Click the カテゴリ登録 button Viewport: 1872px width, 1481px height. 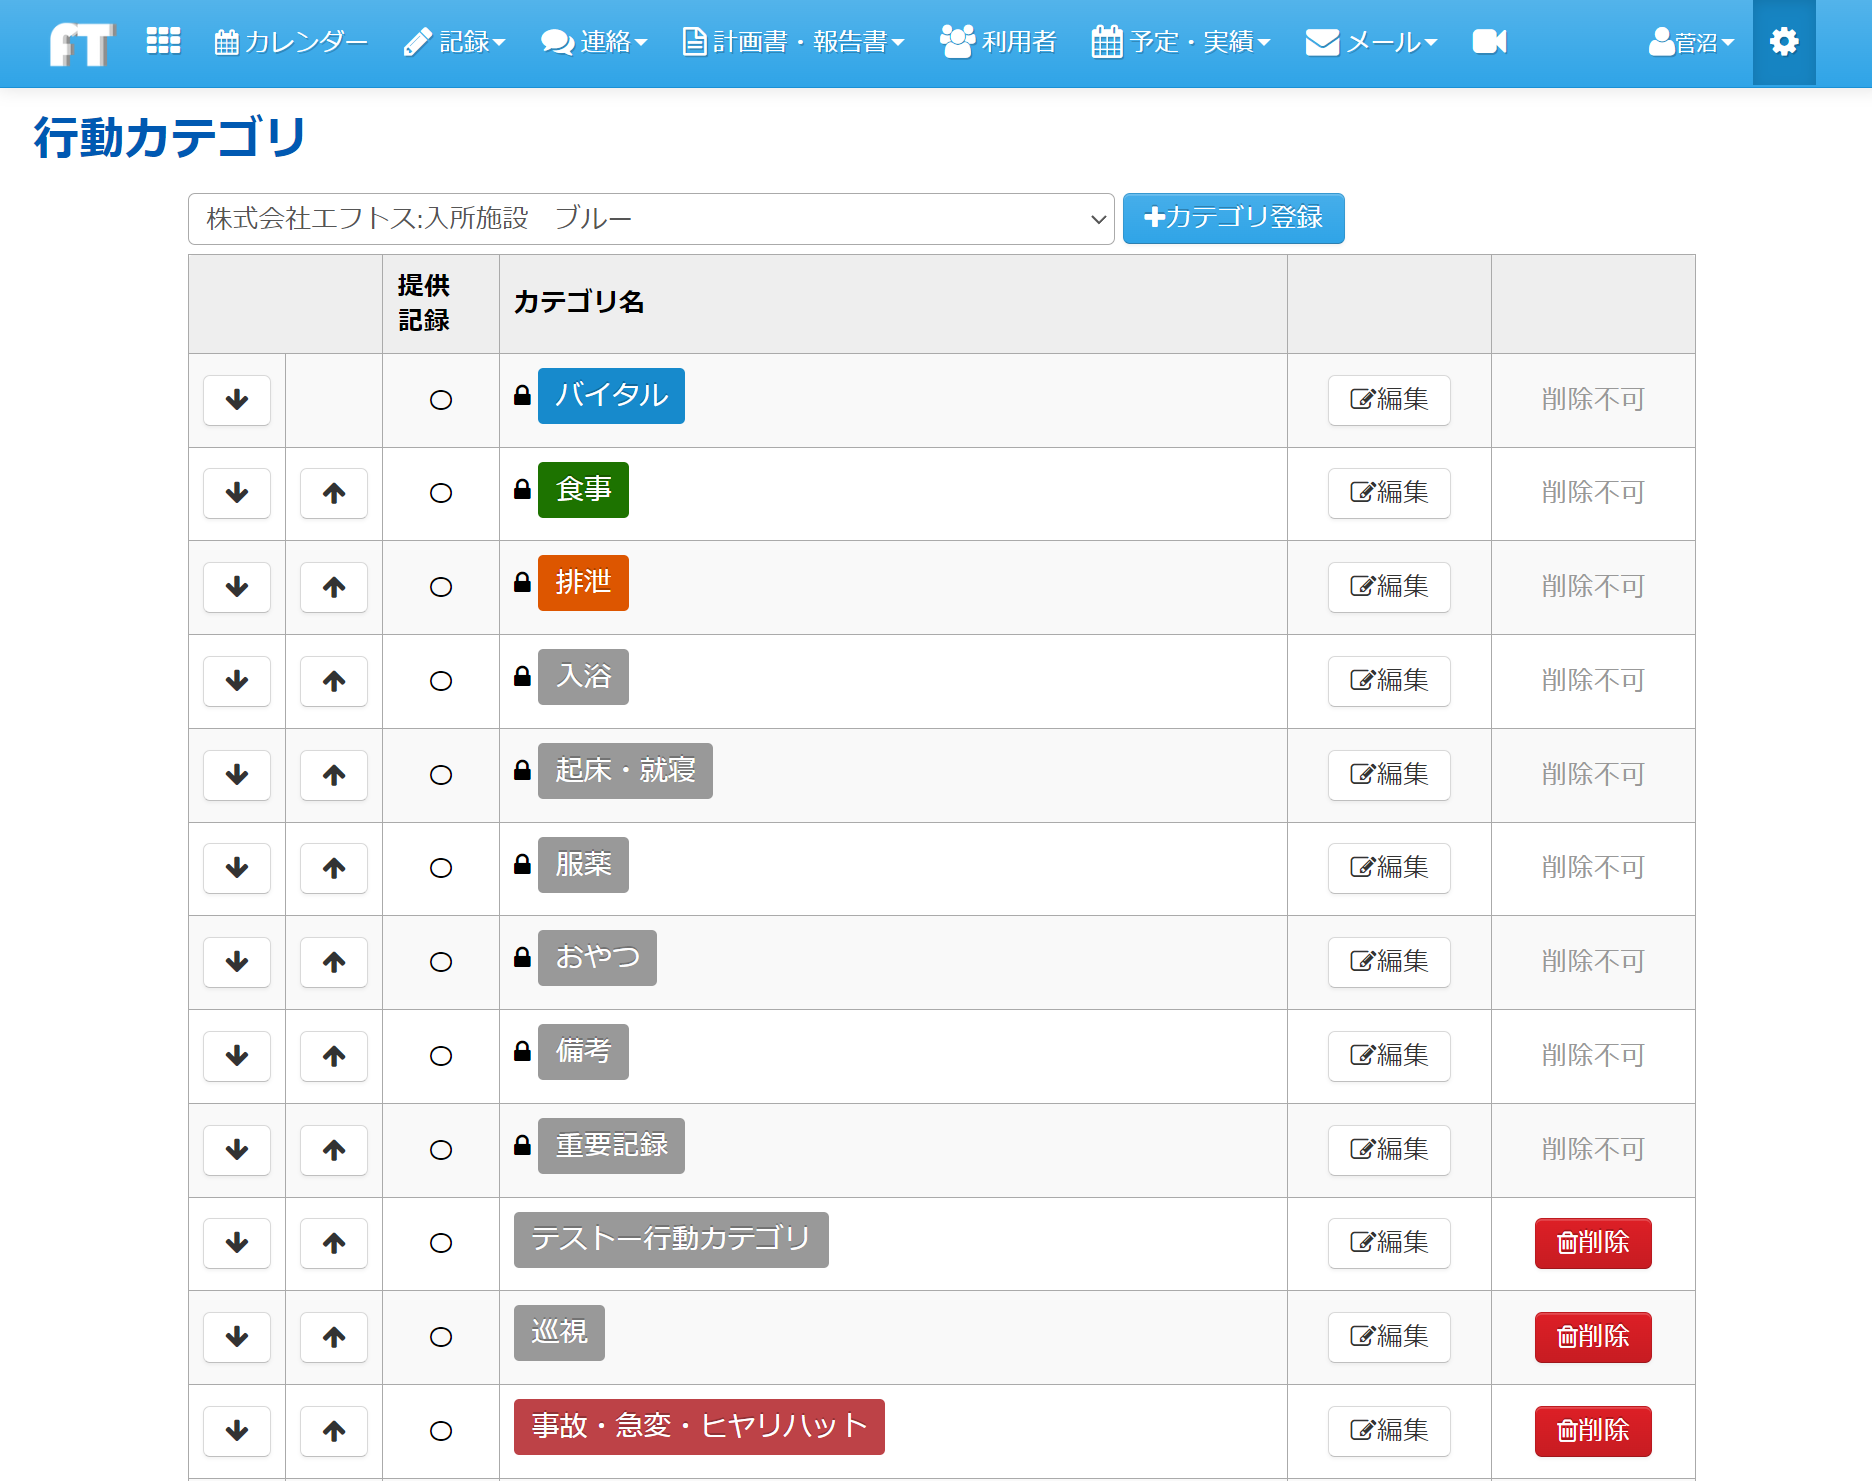[1233, 218]
